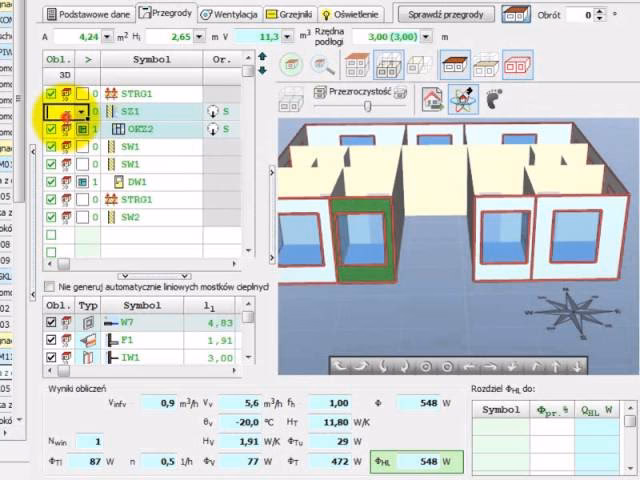Click the footprint walk-mode icon
Image resolution: width=640 pixels, height=480 pixels.
tap(493, 100)
